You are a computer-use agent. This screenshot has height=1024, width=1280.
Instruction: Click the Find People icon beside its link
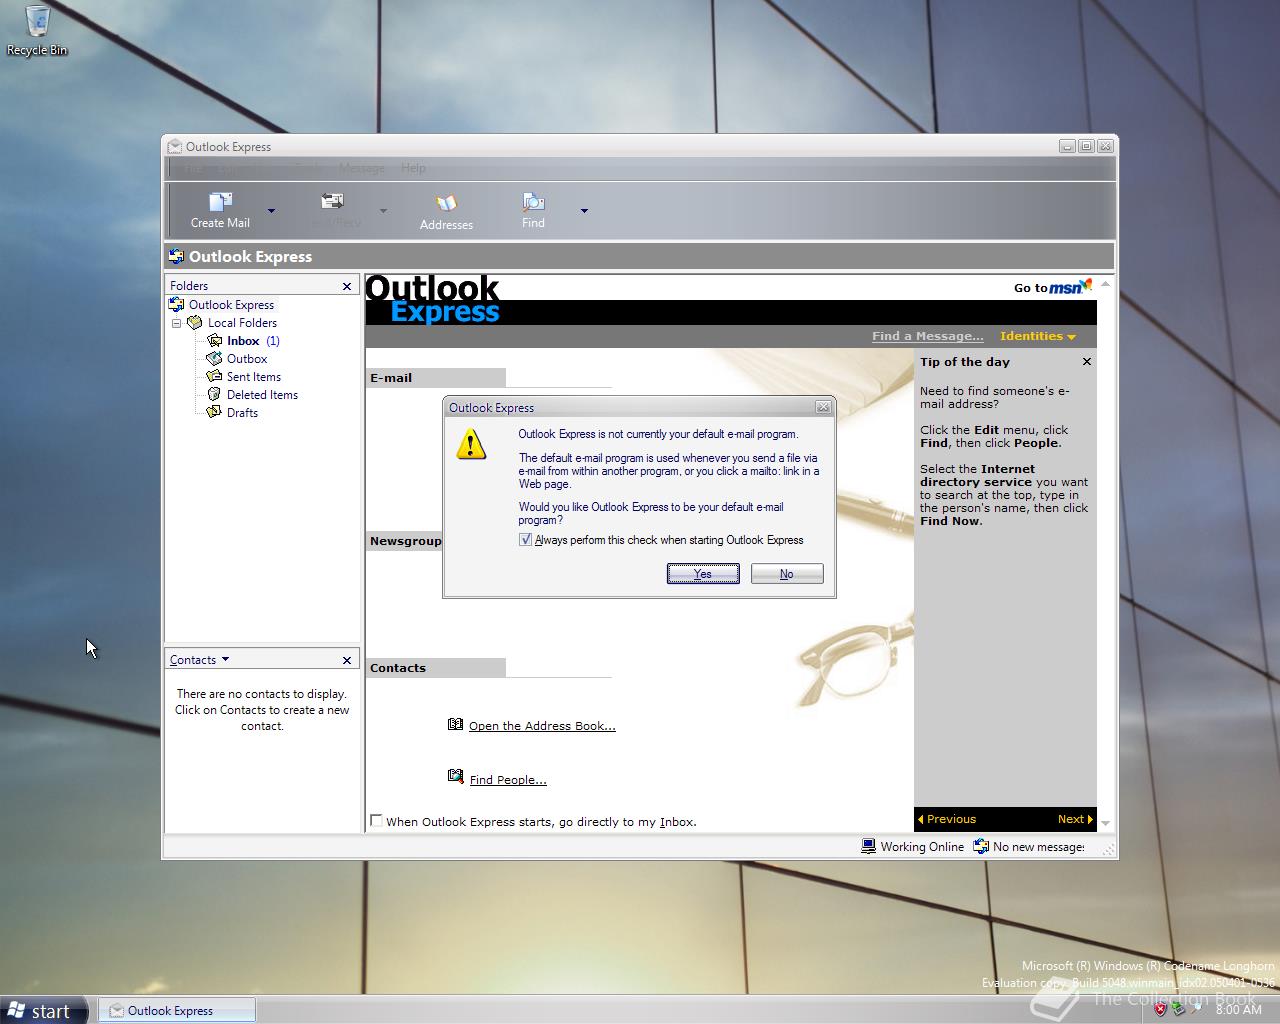click(456, 776)
